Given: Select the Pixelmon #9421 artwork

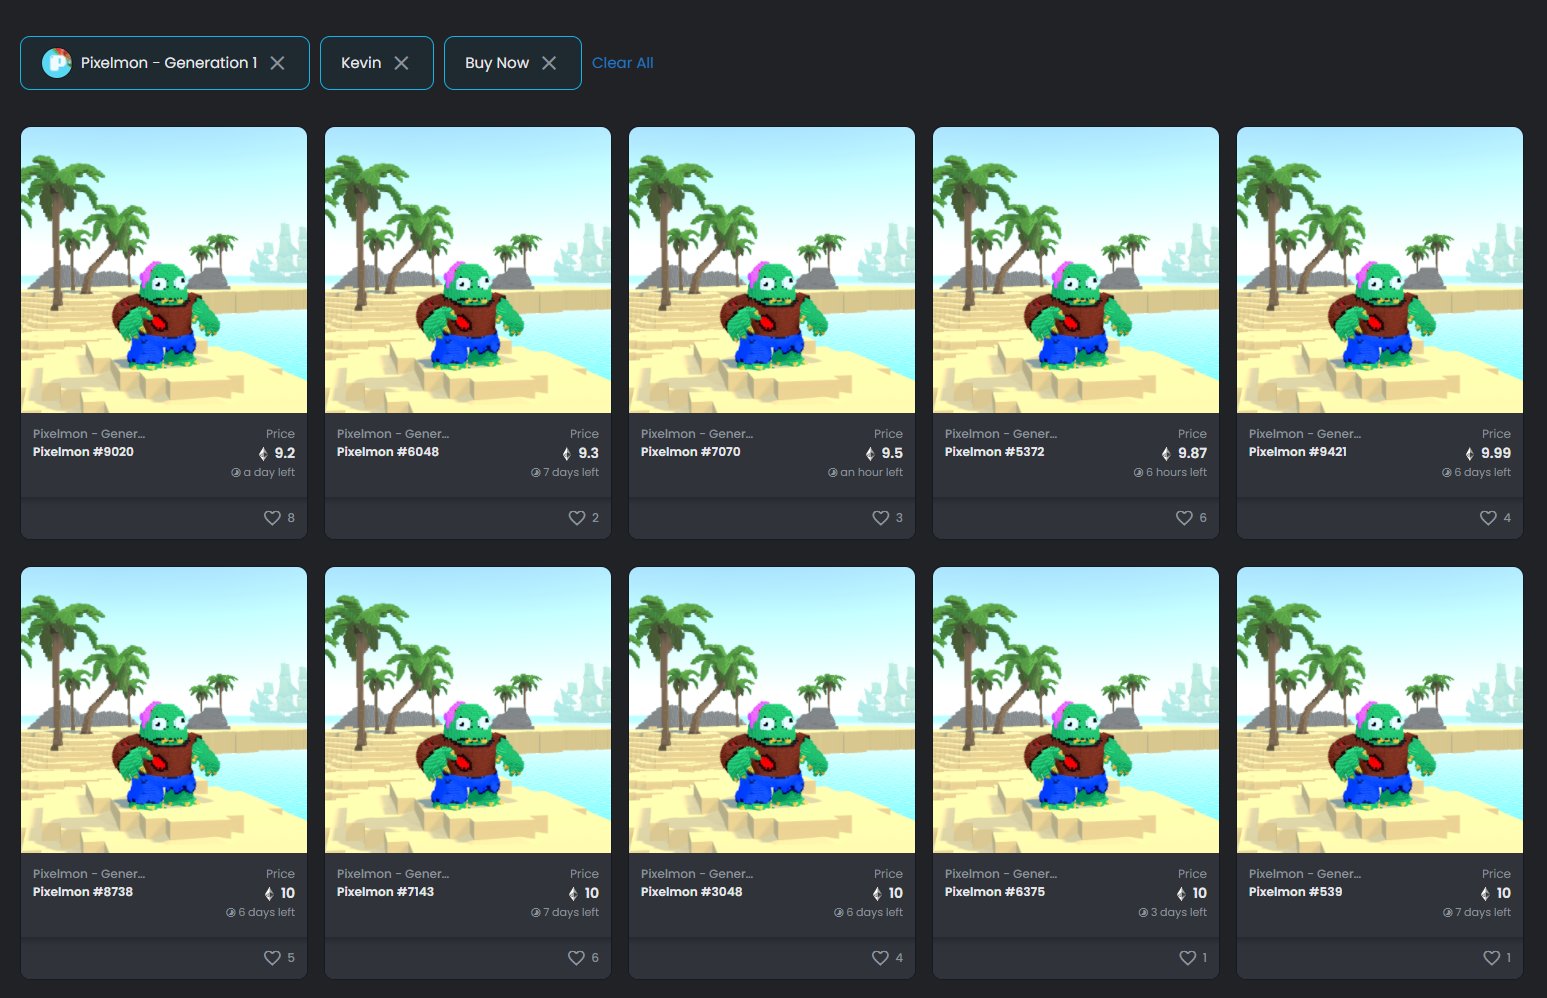Looking at the screenshot, I should pos(1380,270).
